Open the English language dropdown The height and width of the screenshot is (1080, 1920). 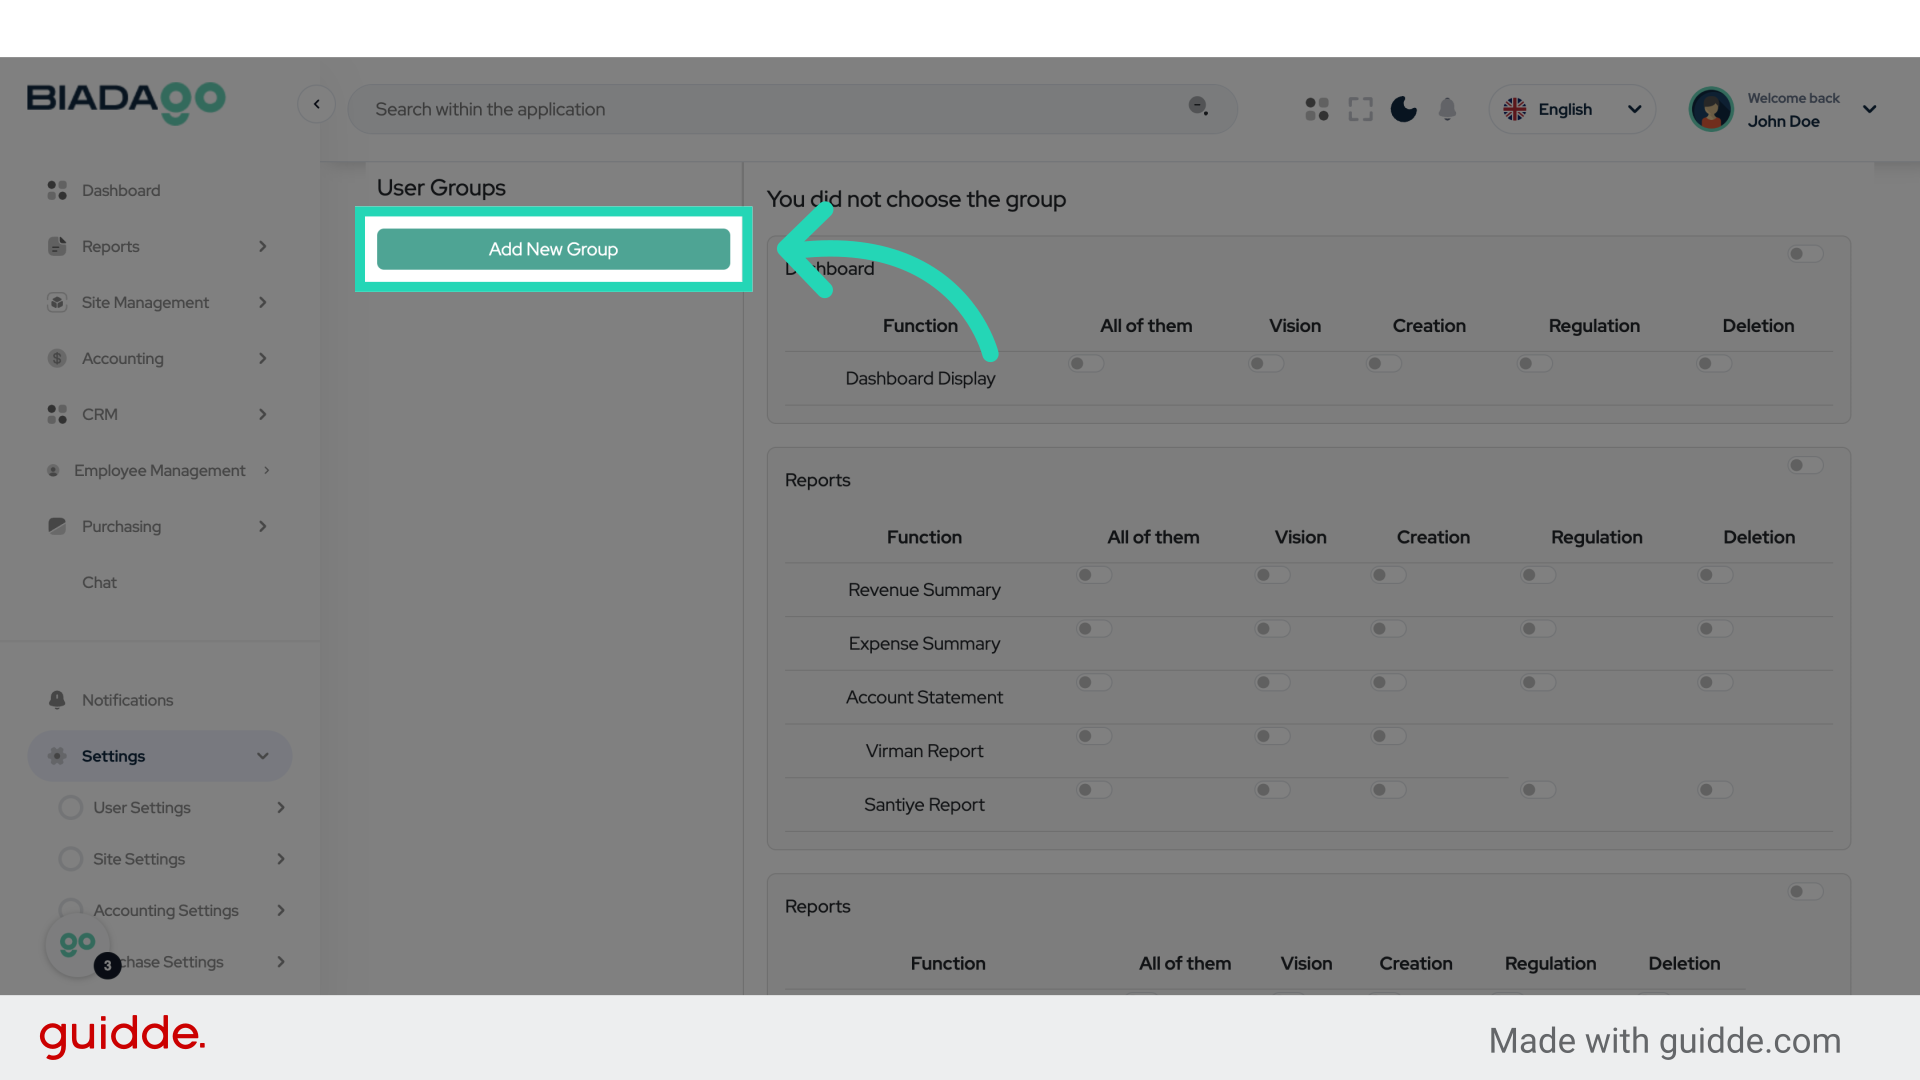click(x=1572, y=109)
